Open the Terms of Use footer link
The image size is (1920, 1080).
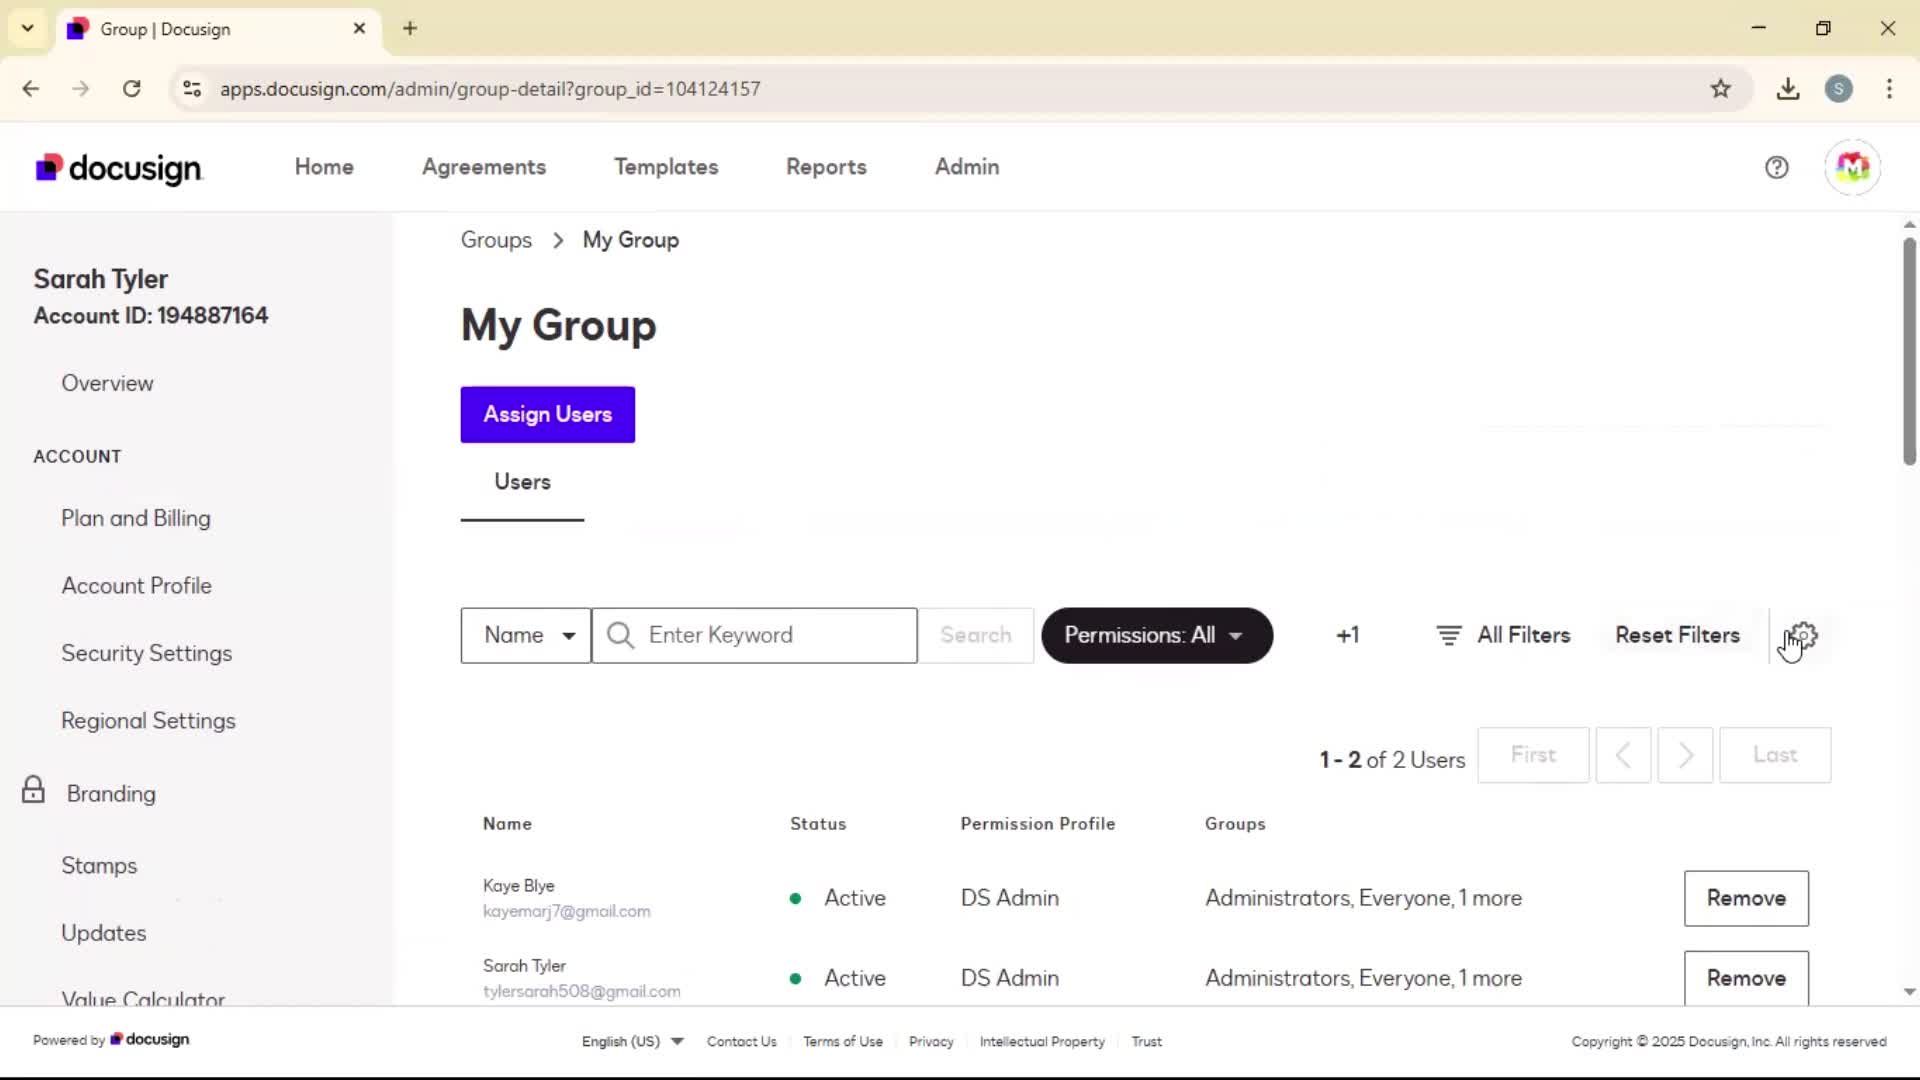[843, 1041]
